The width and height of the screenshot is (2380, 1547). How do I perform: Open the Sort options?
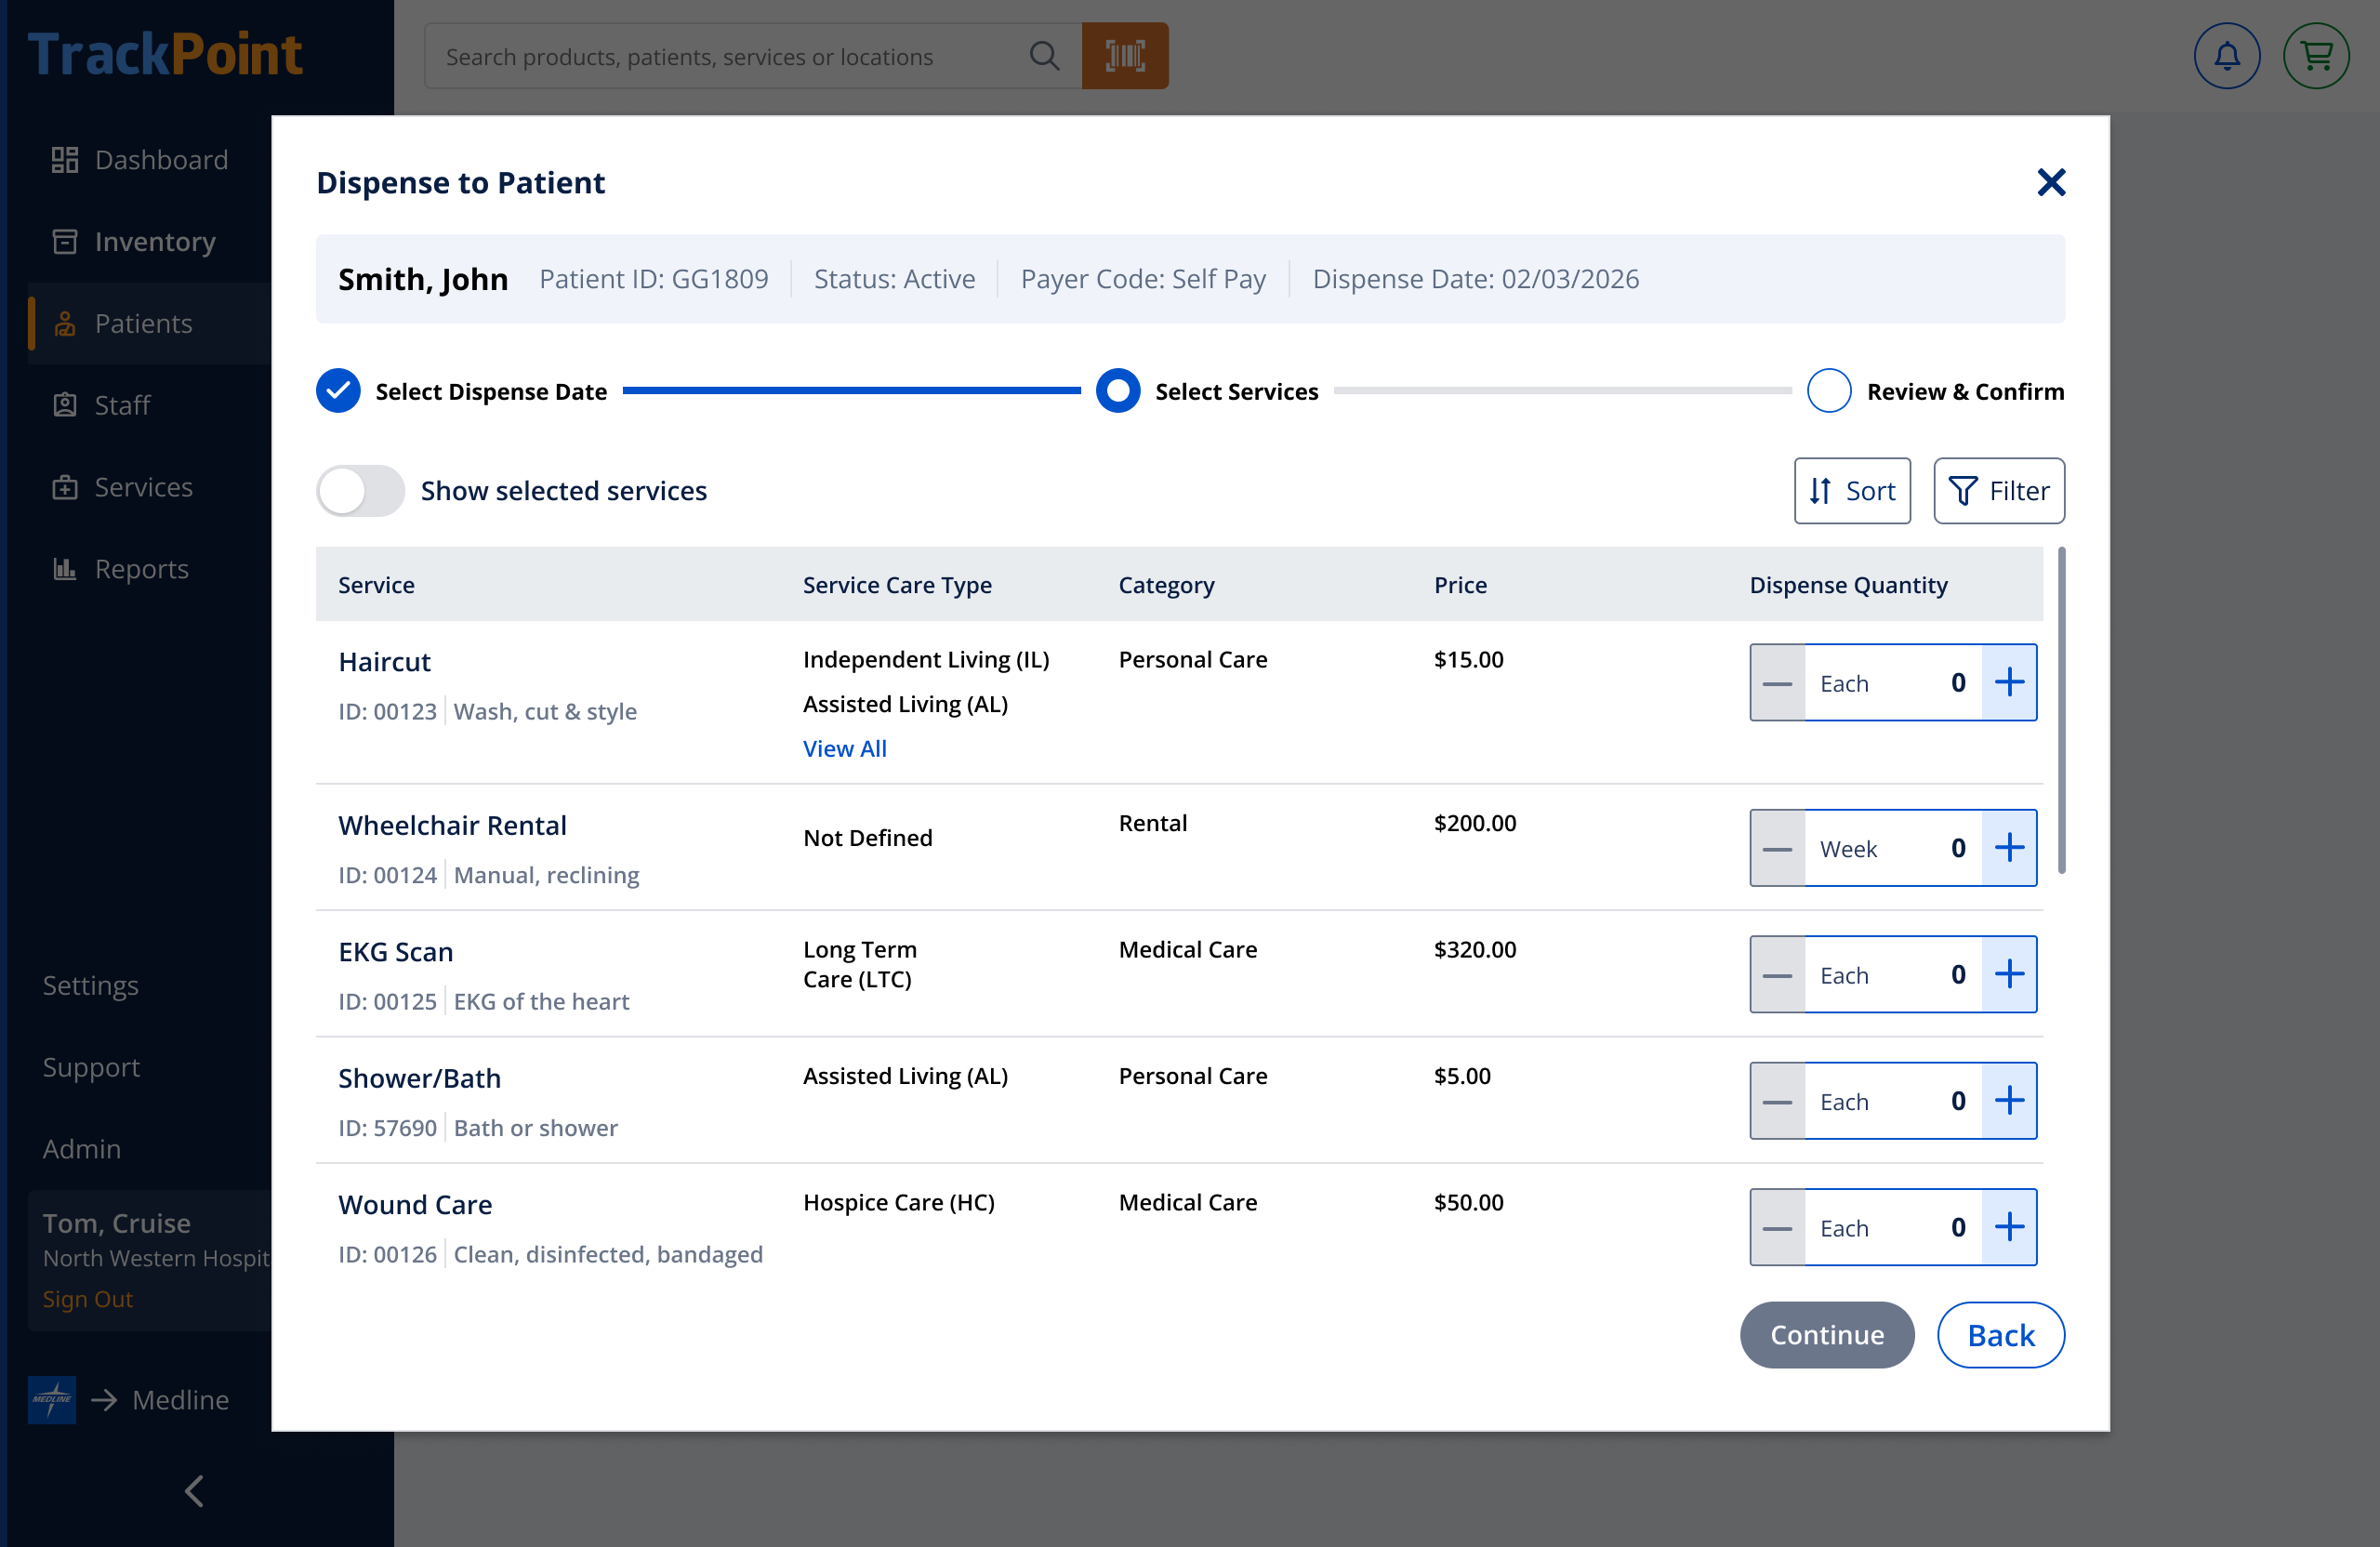click(1852, 491)
